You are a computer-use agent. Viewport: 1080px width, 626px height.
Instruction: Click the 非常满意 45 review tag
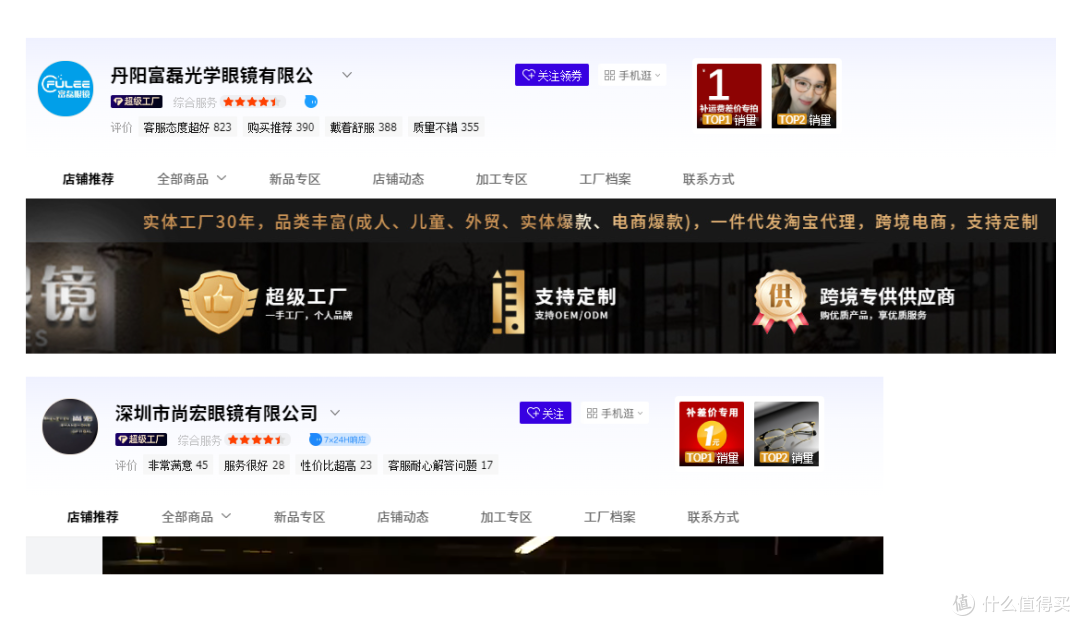click(178, 466)
